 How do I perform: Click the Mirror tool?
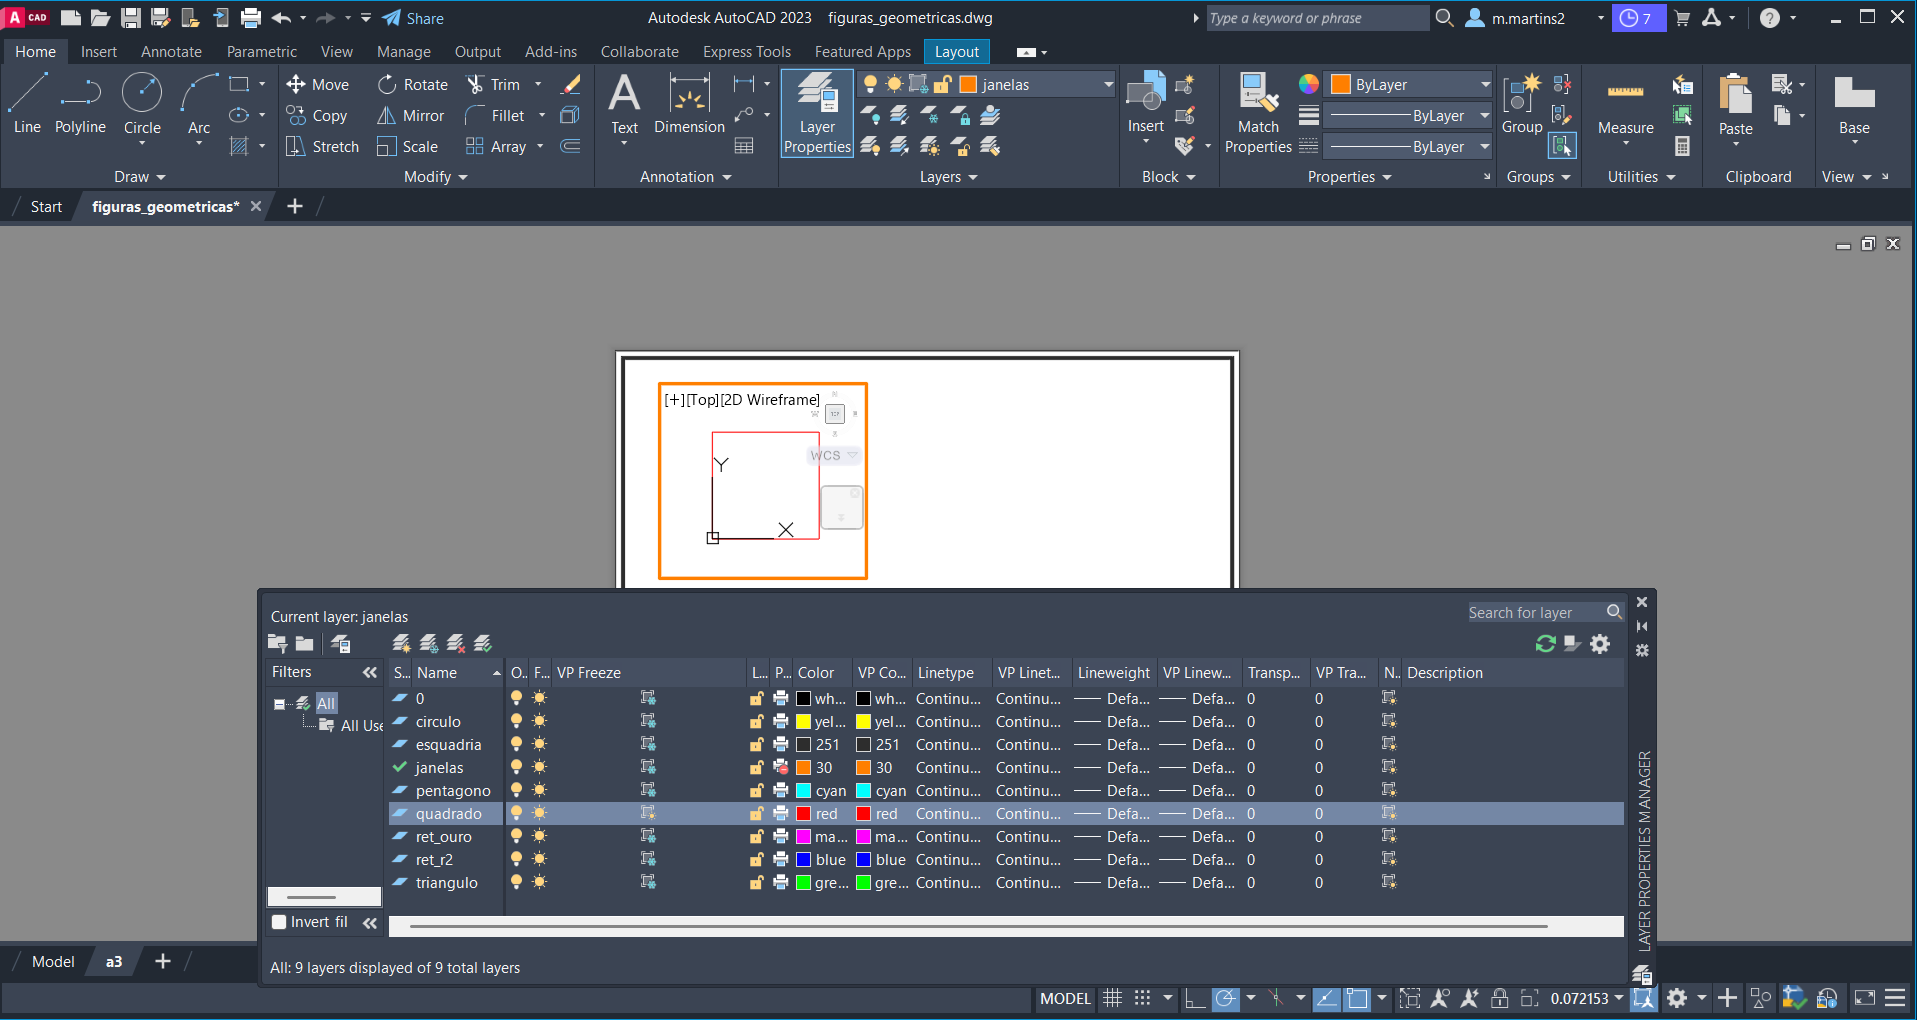click(410, 116)
